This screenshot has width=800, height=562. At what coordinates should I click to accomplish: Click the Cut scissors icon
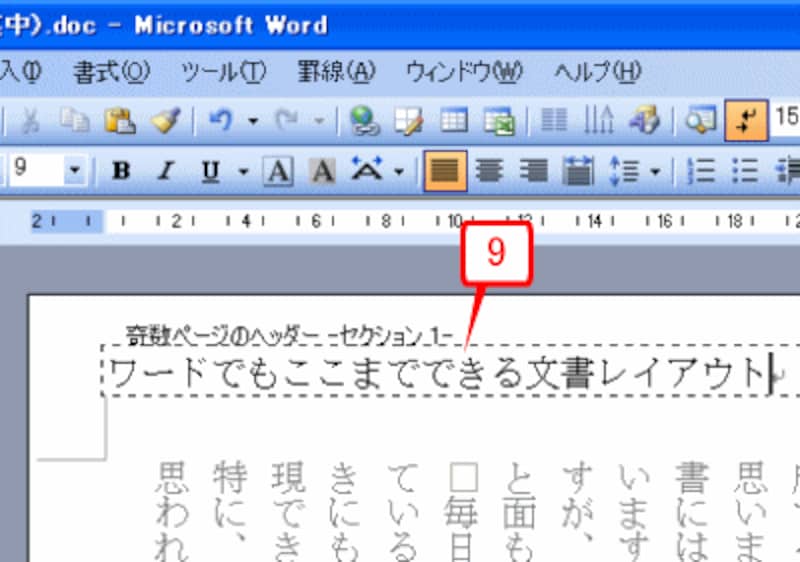[x=31, y=121]
